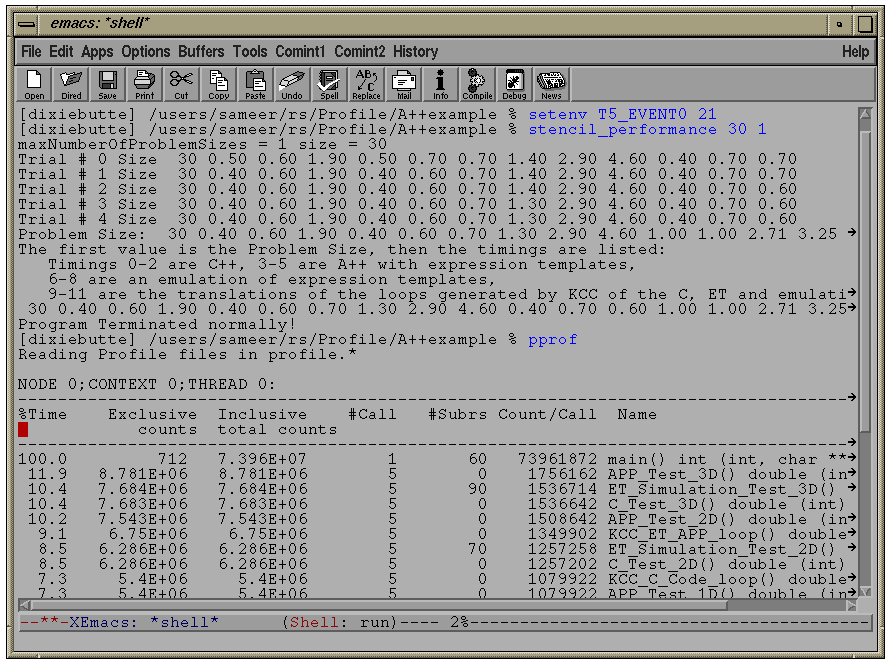Screen dimensions: 893x667
Task: Open the window menu button in title bar
Action: (x=26, y=24)
